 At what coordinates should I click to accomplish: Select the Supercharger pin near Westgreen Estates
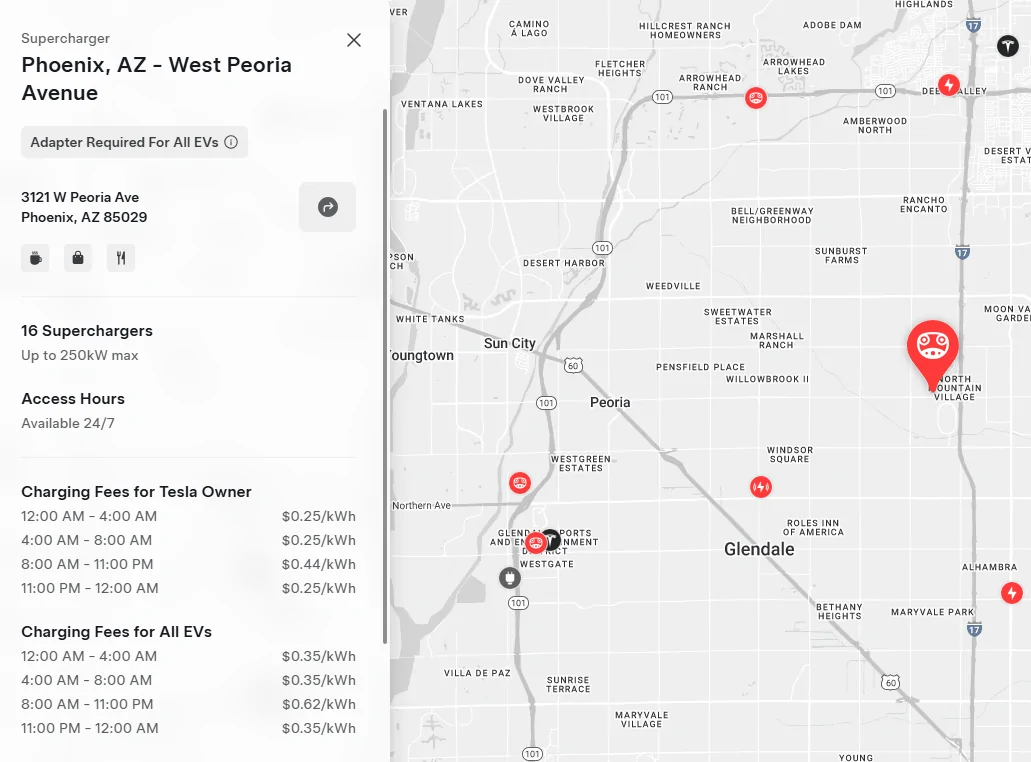[519, 483]
